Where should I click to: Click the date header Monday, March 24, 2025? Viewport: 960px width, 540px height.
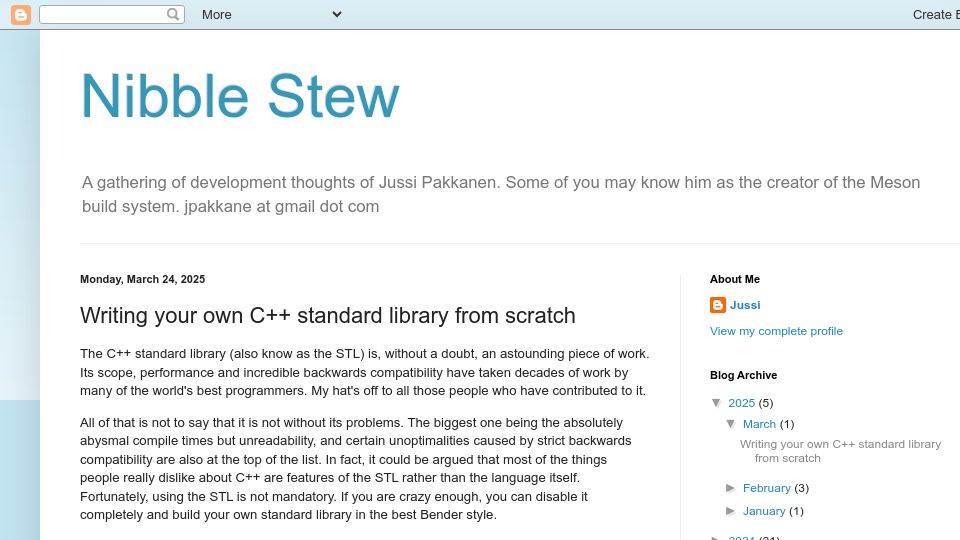[x=142, y=279]
